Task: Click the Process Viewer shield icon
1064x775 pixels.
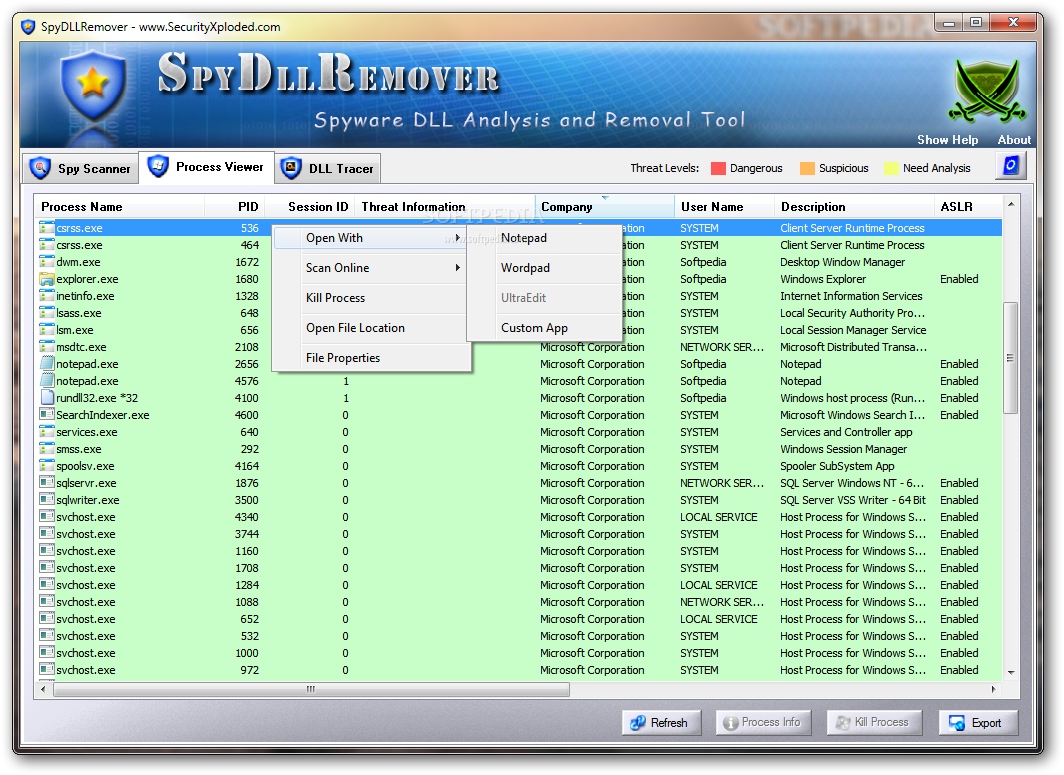Action: (158, 166)
